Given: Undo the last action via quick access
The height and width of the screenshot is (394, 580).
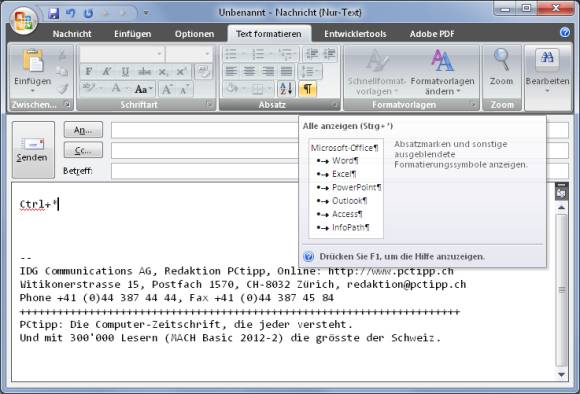Looking at the screenshot, I should click(71, 13).
